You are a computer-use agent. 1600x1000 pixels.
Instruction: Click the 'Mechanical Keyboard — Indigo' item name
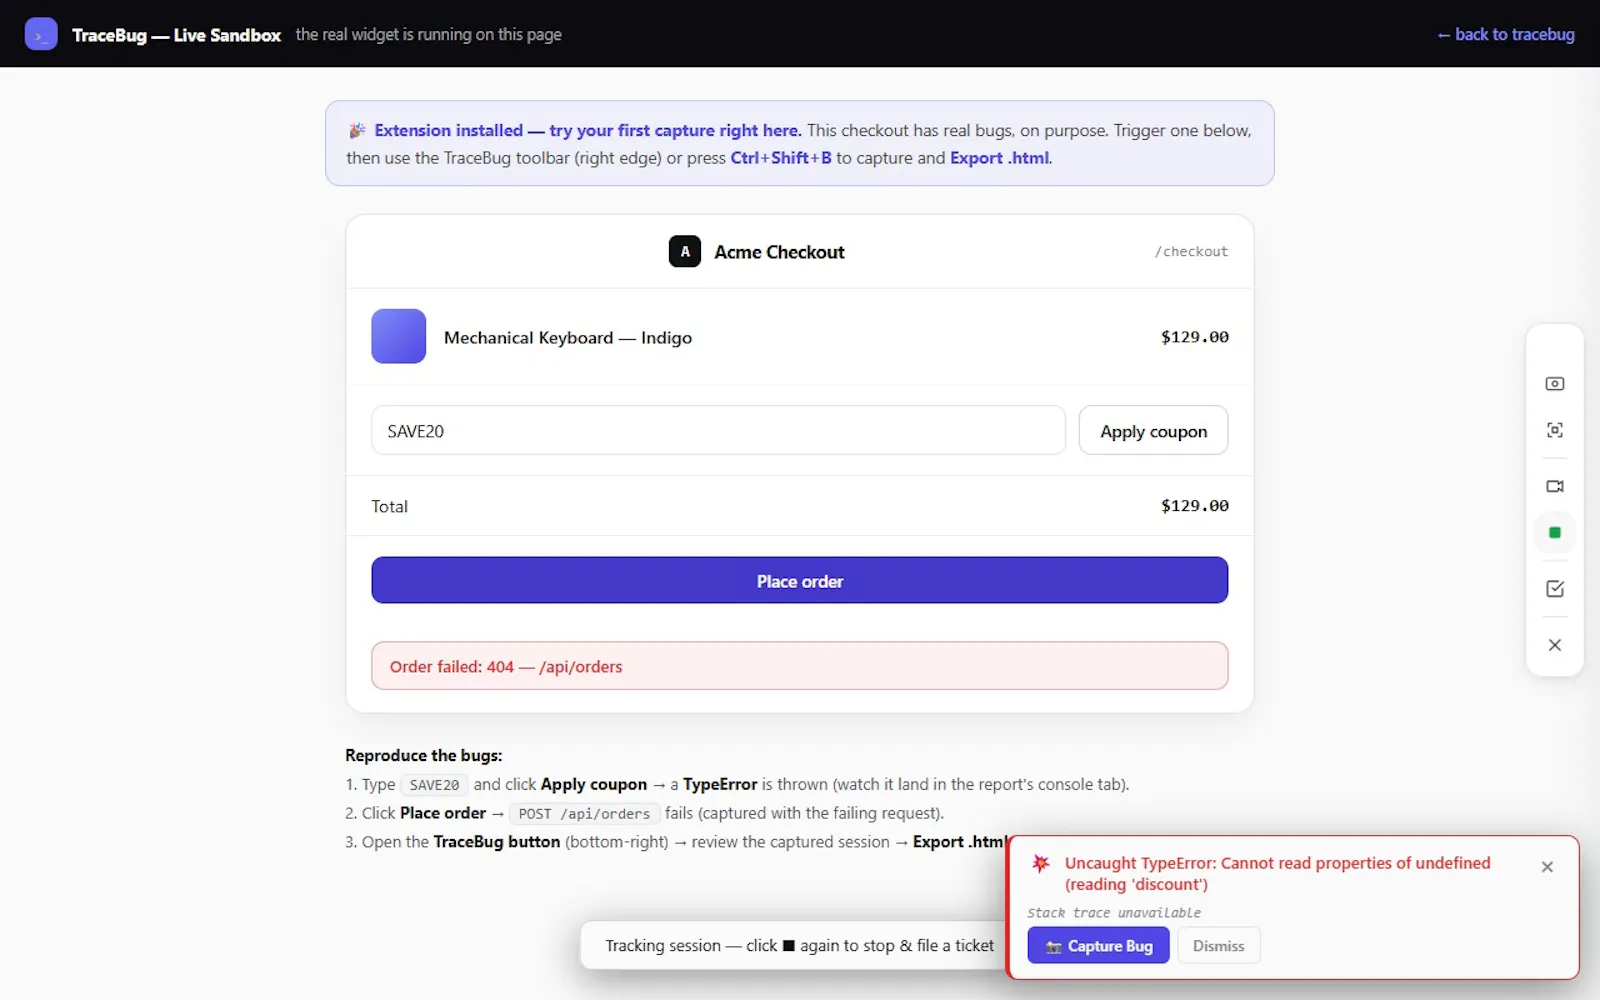click(x=568, y=338)
